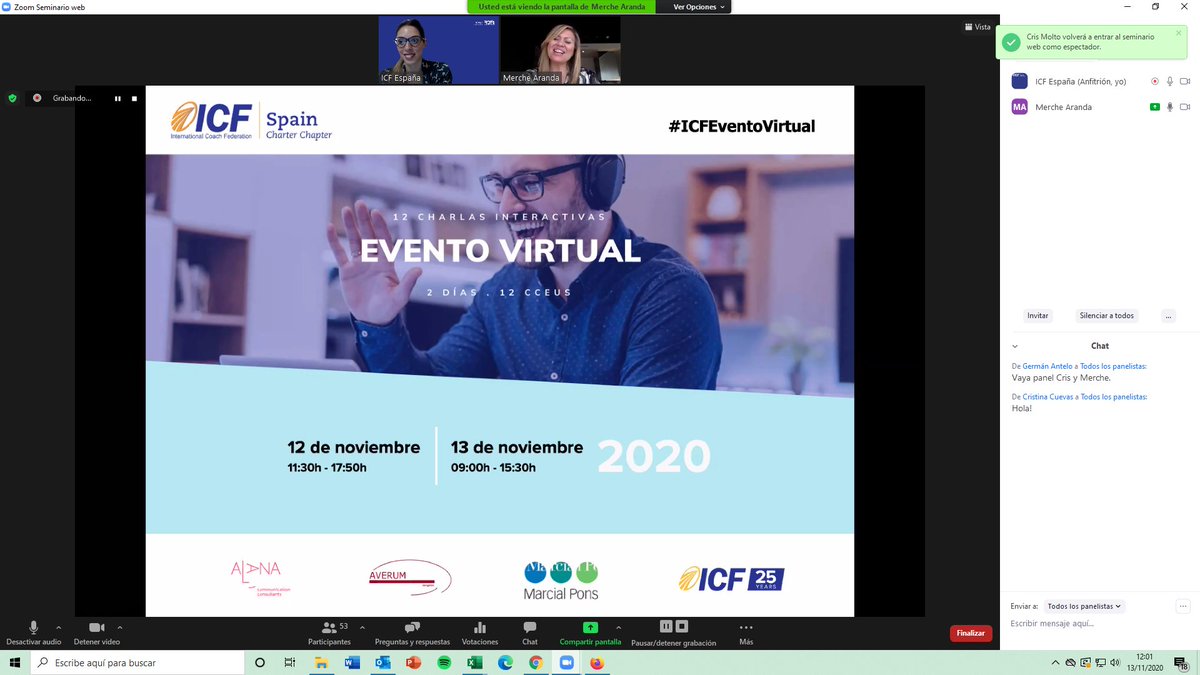
Task: Open Spotify from the taskbar
Action: [x=443, y=662]
